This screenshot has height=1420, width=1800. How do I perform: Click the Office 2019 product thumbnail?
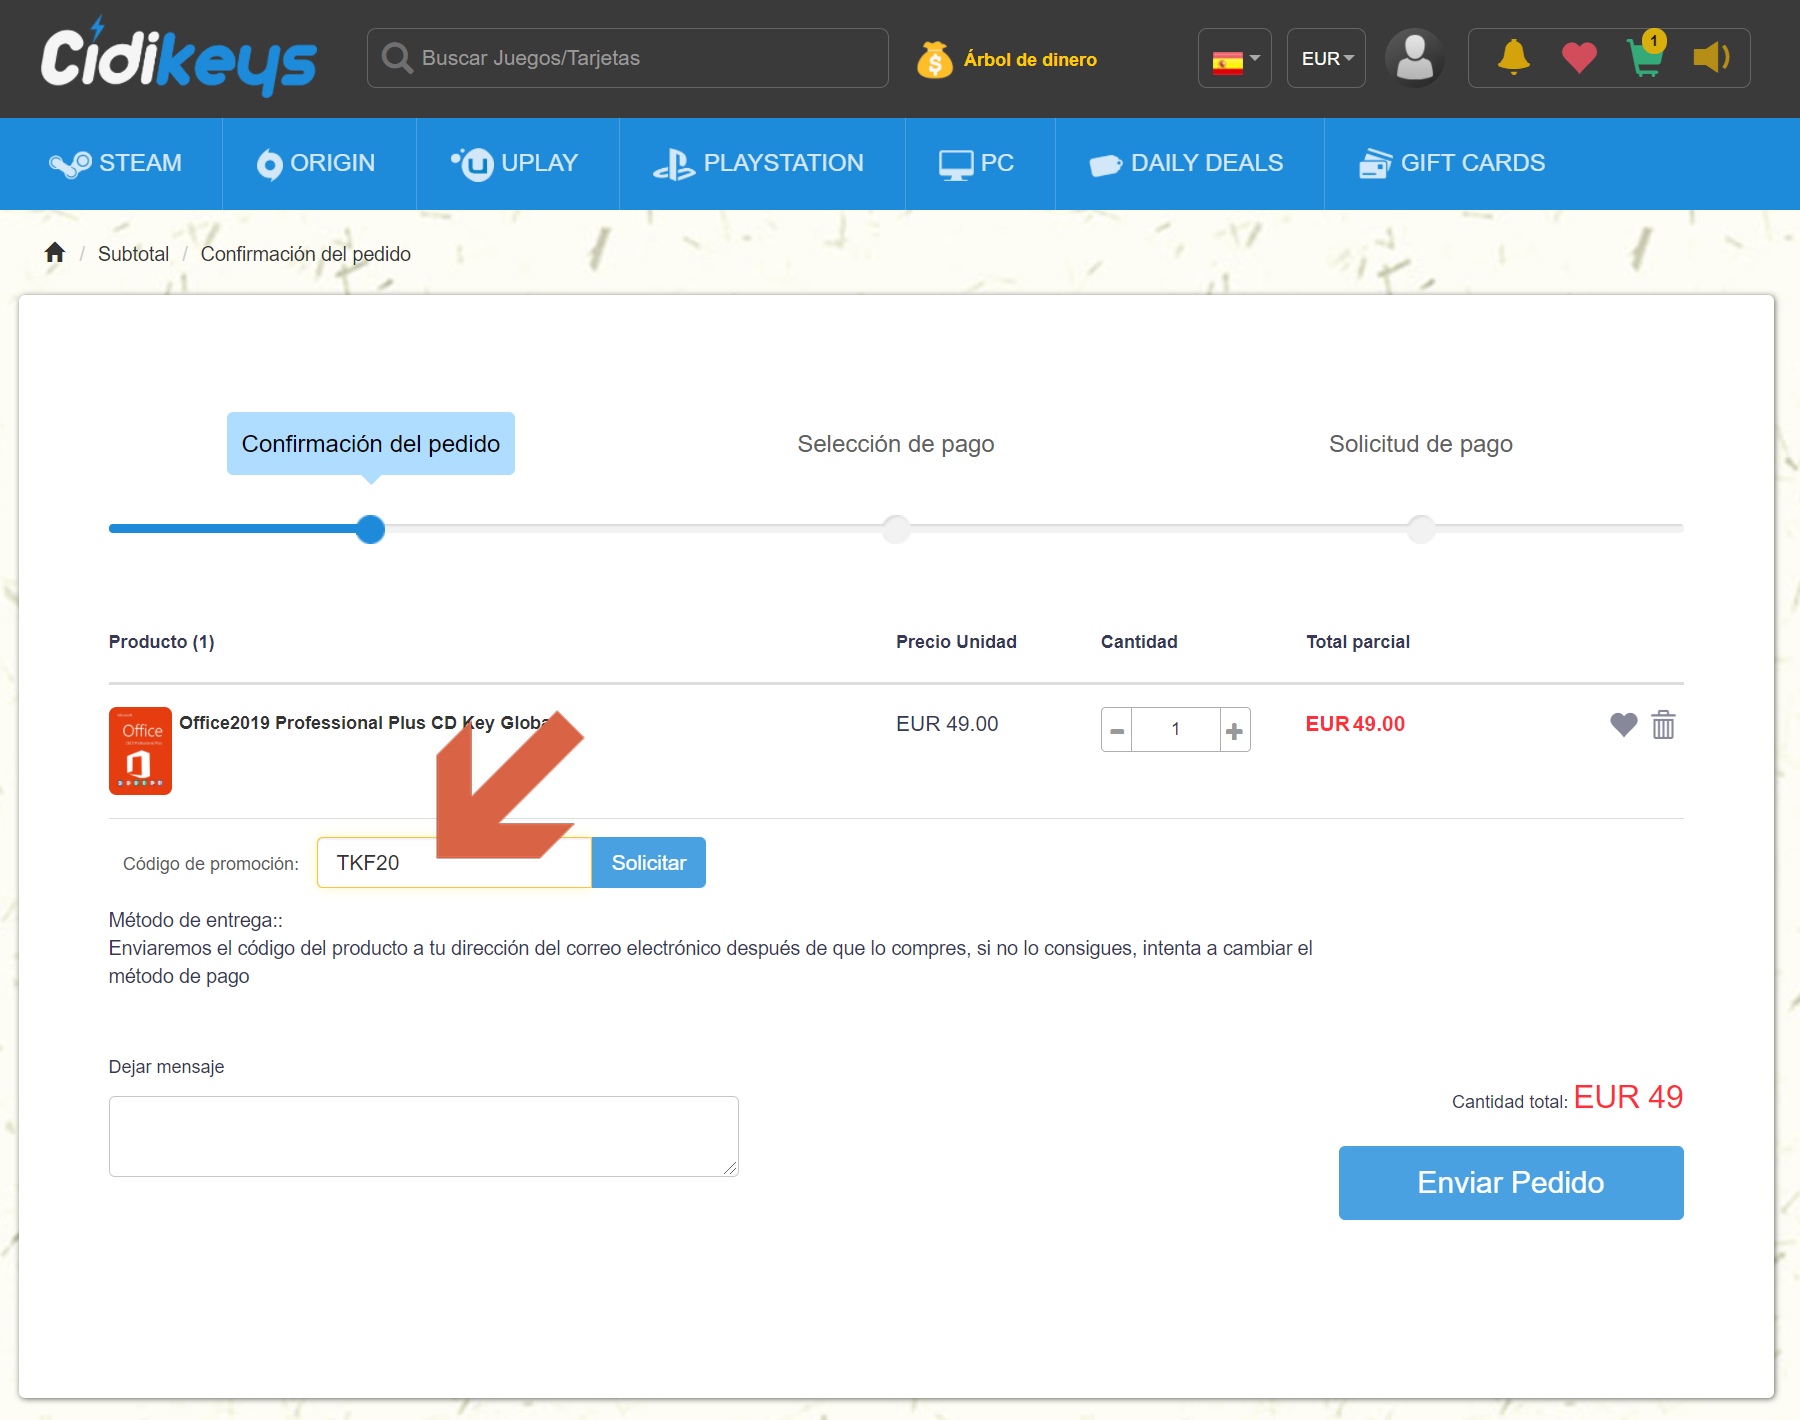140,751
